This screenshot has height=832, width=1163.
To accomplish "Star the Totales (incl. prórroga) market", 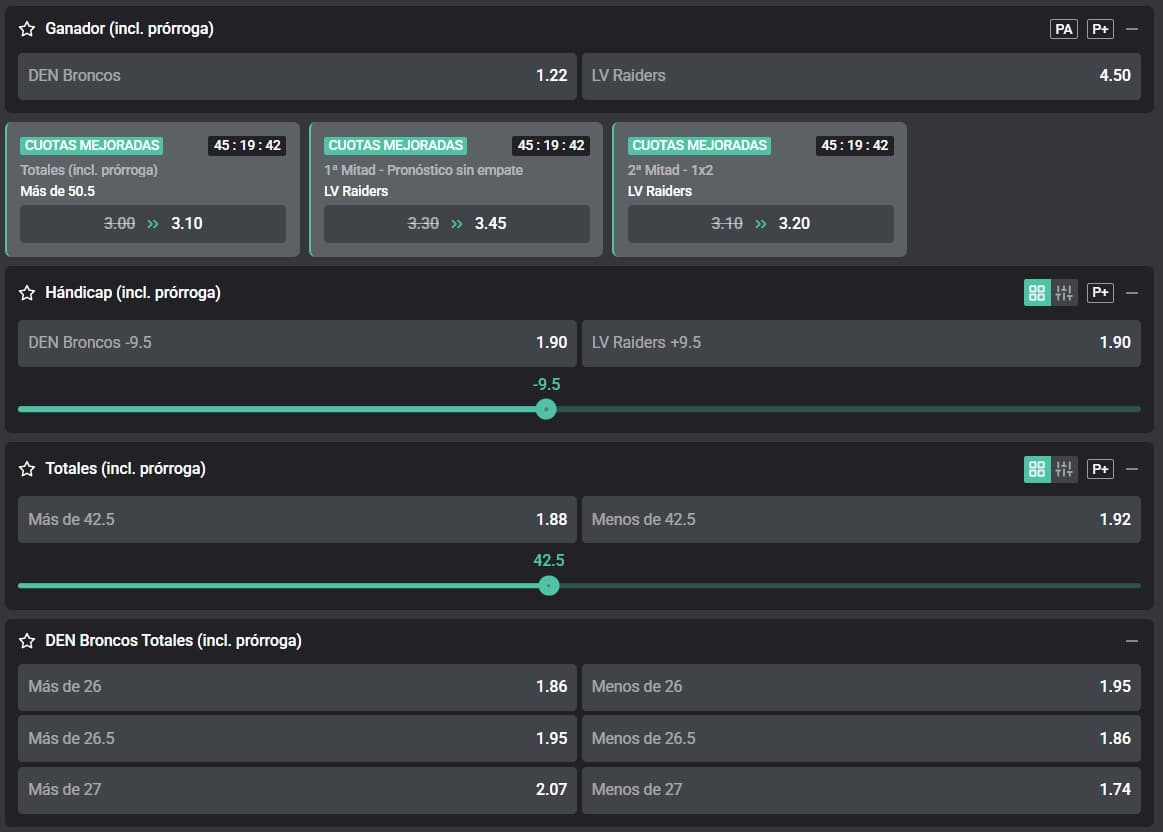I will [x=27, y=469].
